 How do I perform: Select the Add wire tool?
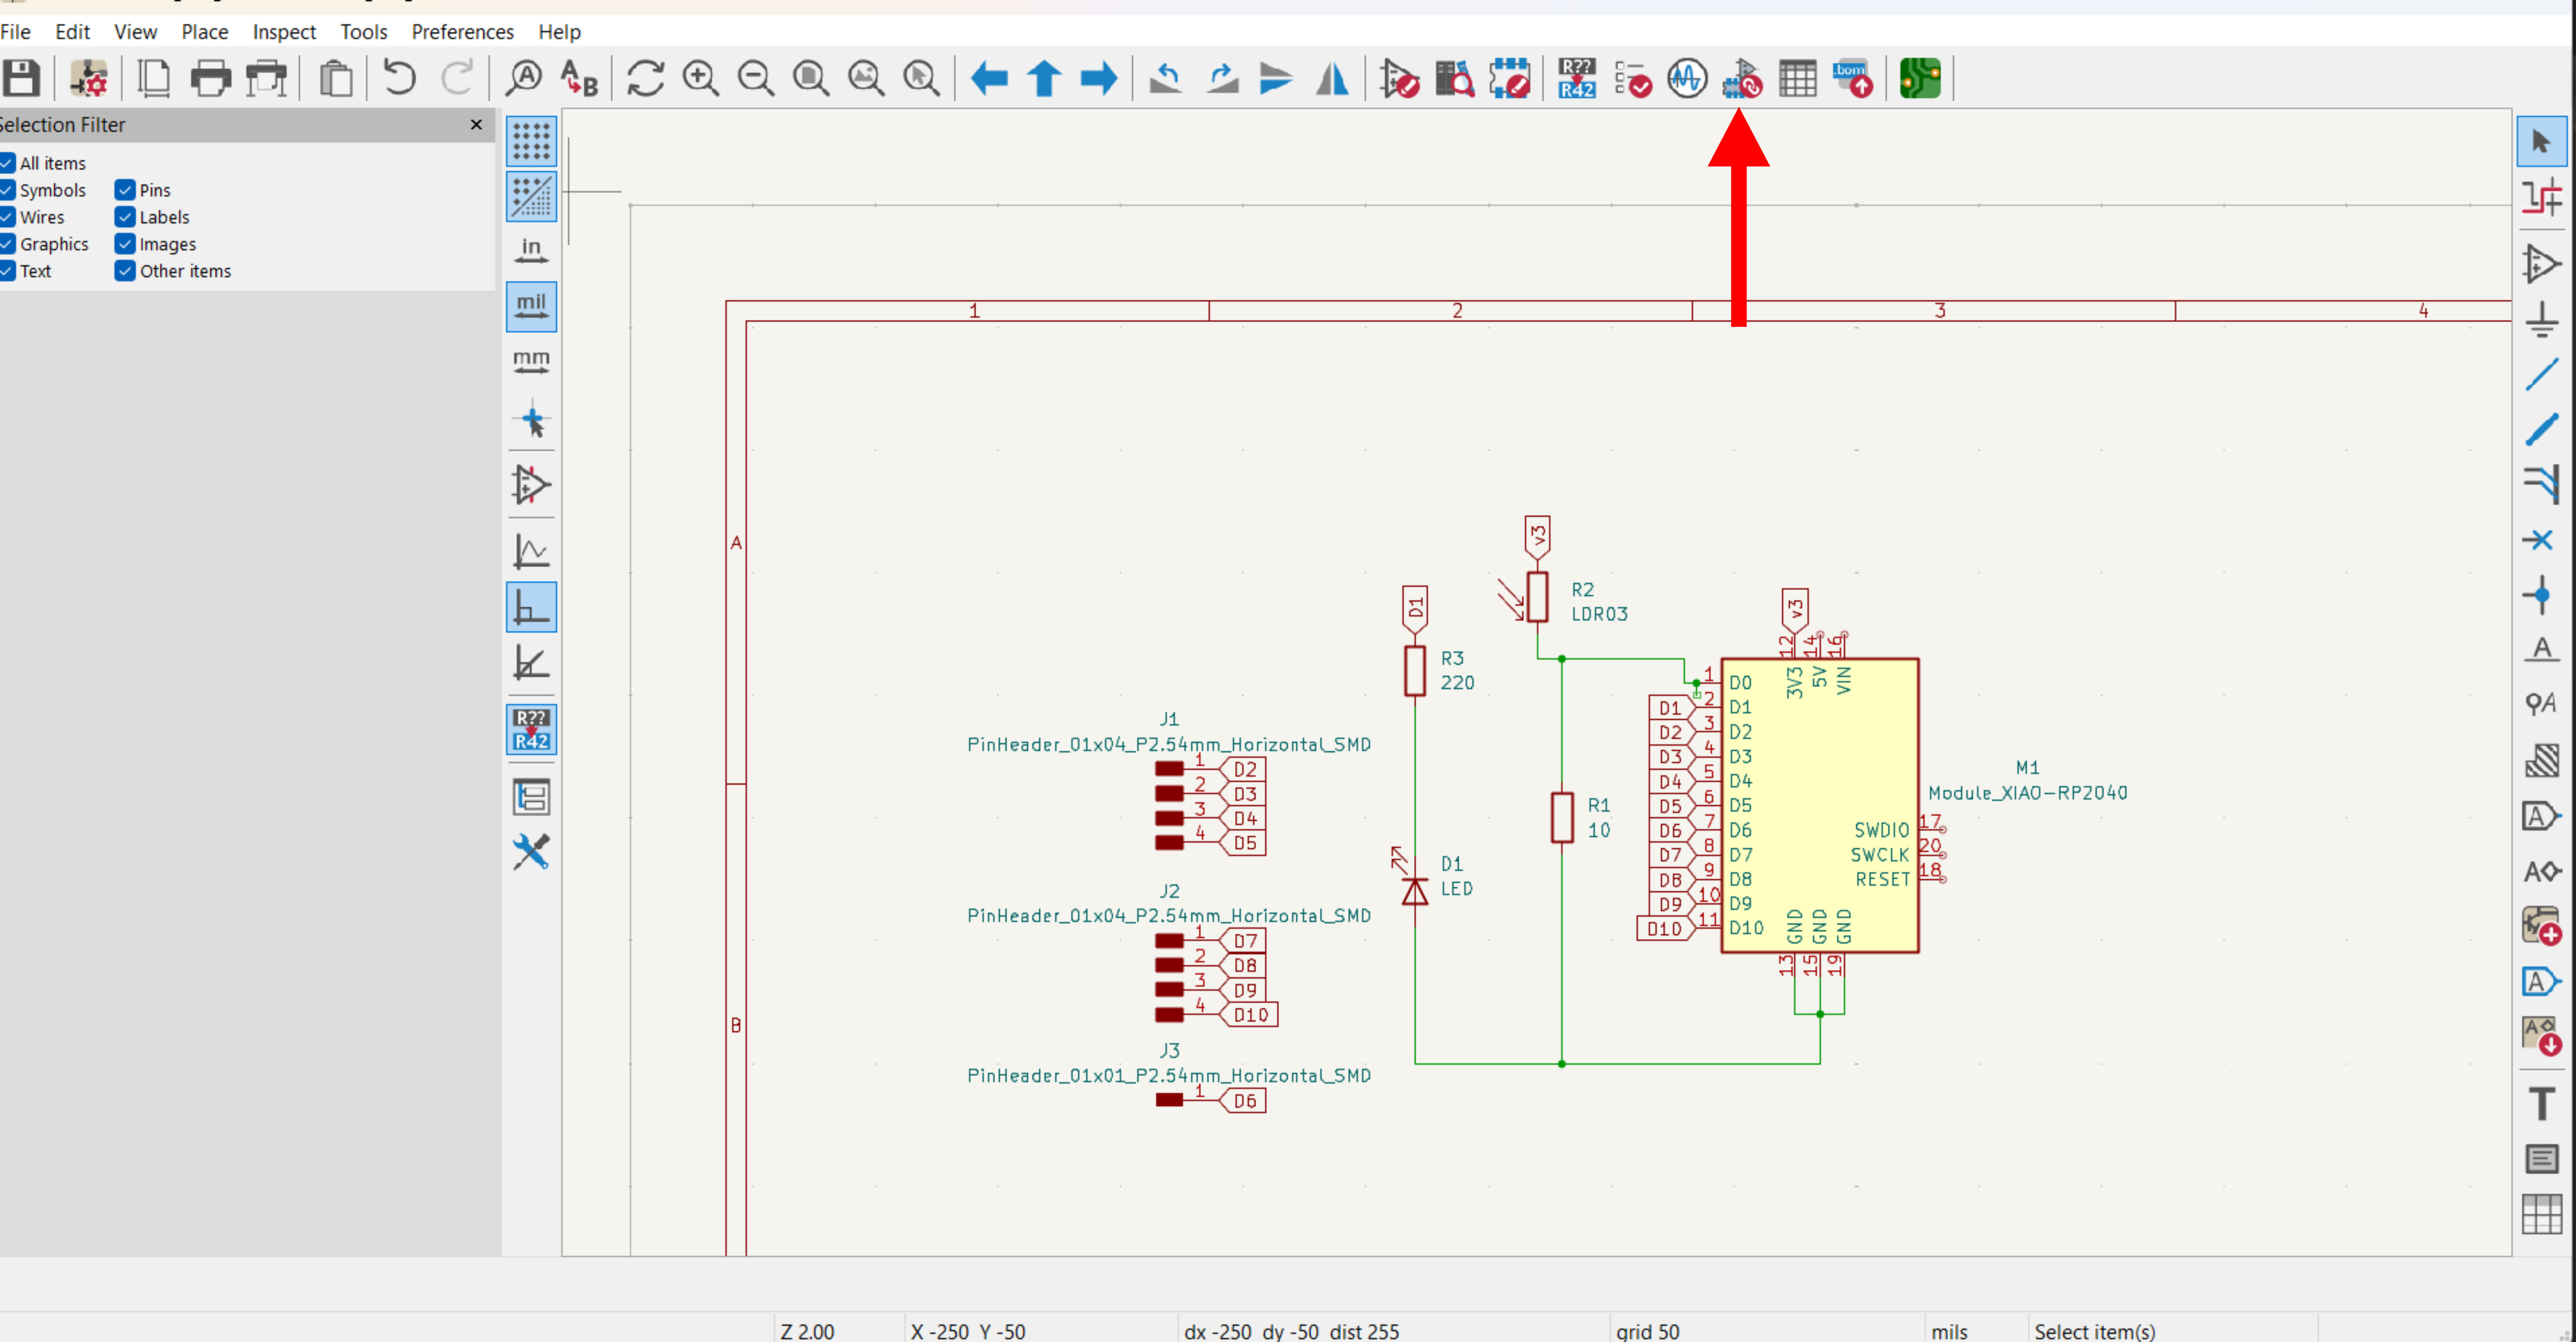pyautogui.click(x=2541, y=374)
